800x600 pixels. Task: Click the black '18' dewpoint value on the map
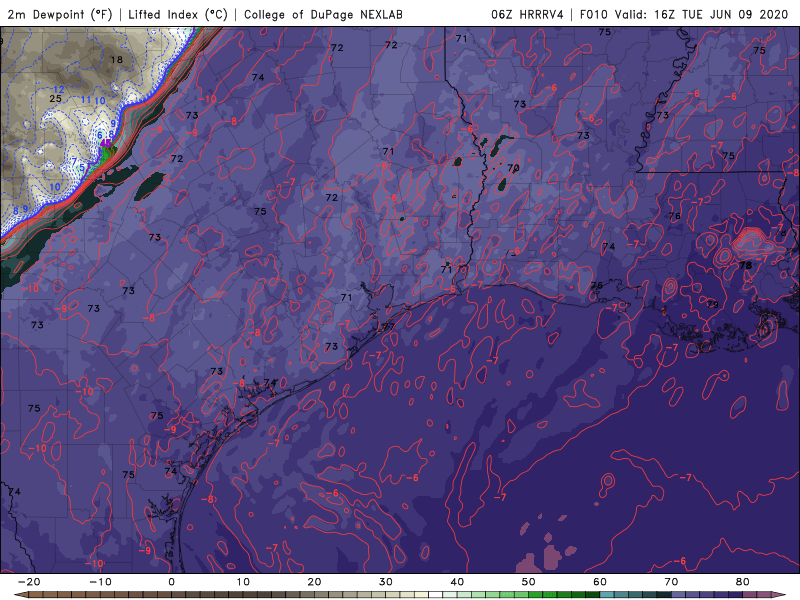coord(117,60)
